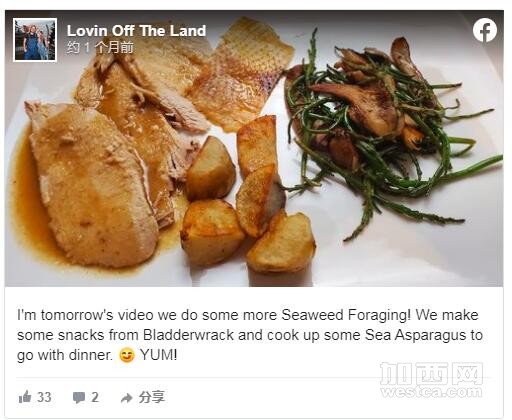Open the dinner plate photo
Image resolution: width=512 pixels, height=420 pixels.
coord(254,148)
